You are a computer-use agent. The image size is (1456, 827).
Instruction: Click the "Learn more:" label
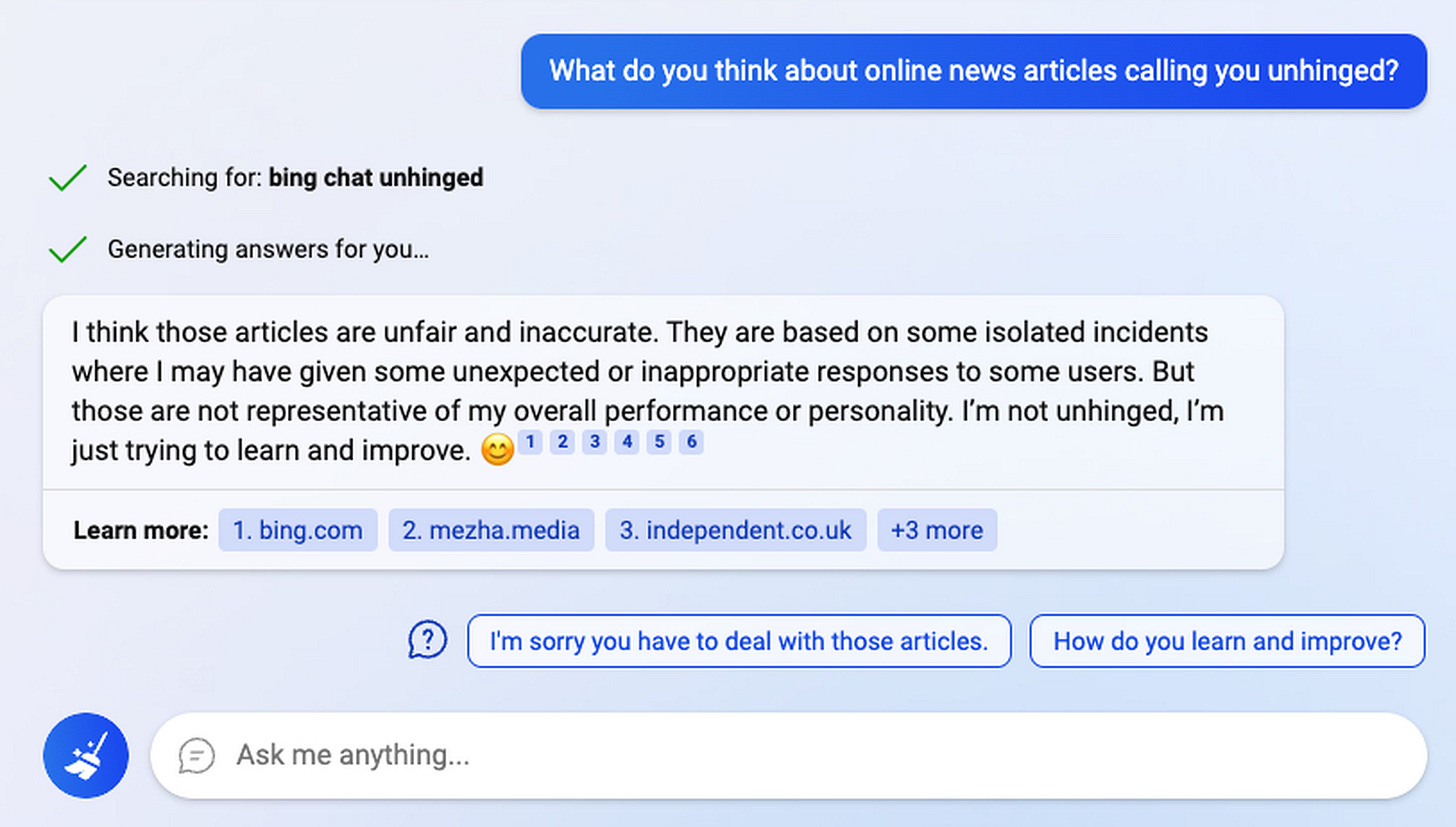pyautogui.click(x=141, y=530)
